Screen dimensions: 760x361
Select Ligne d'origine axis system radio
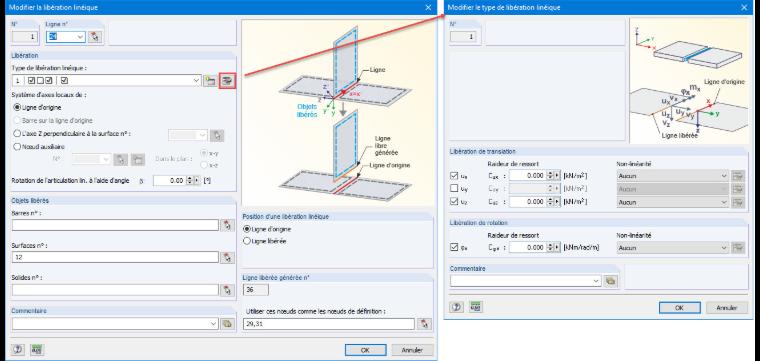click(x=17, y=108)
